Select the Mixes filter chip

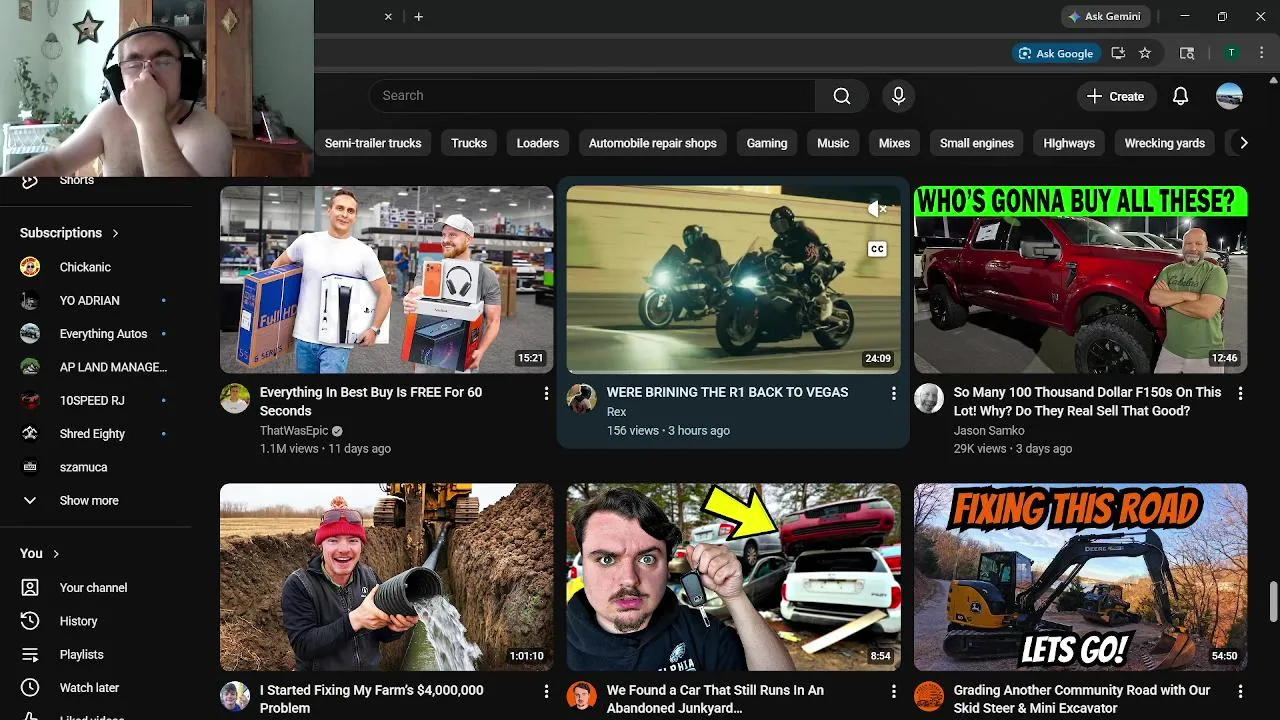pos(894,143)
